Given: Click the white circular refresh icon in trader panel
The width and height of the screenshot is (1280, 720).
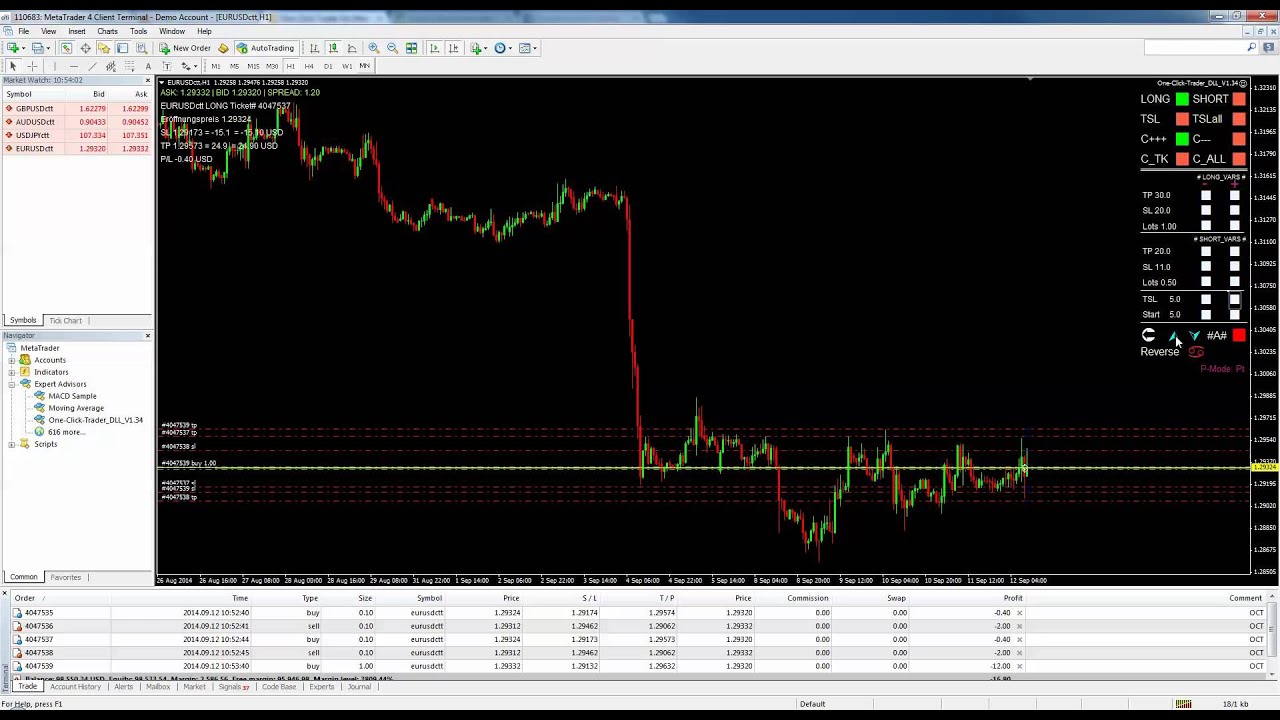Looking at the screenshot, I should (1148, 336).
